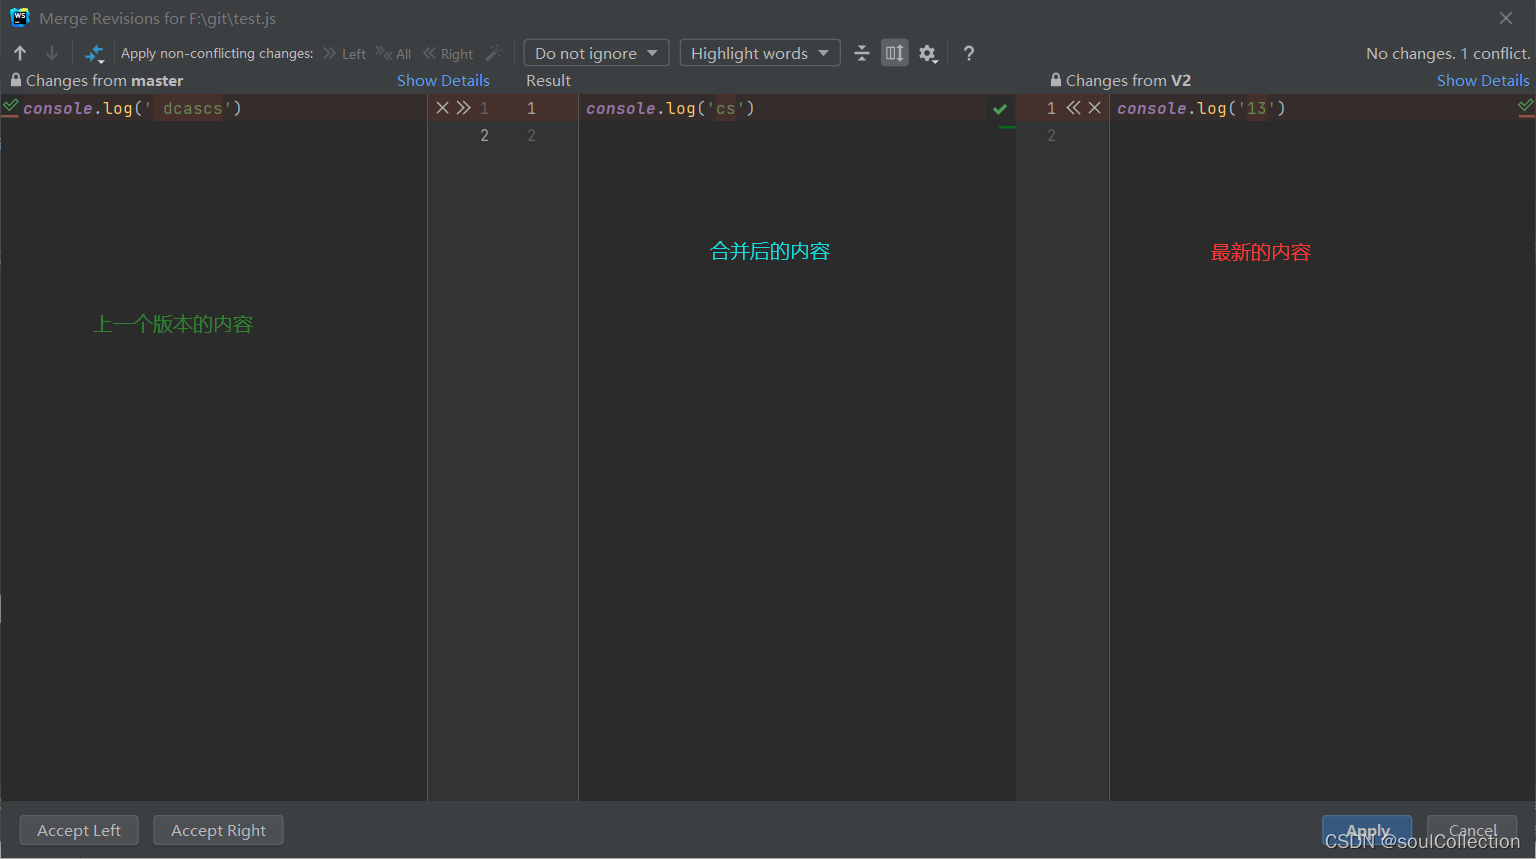Close the Merge Revisions dialog

coord(1506,18)
